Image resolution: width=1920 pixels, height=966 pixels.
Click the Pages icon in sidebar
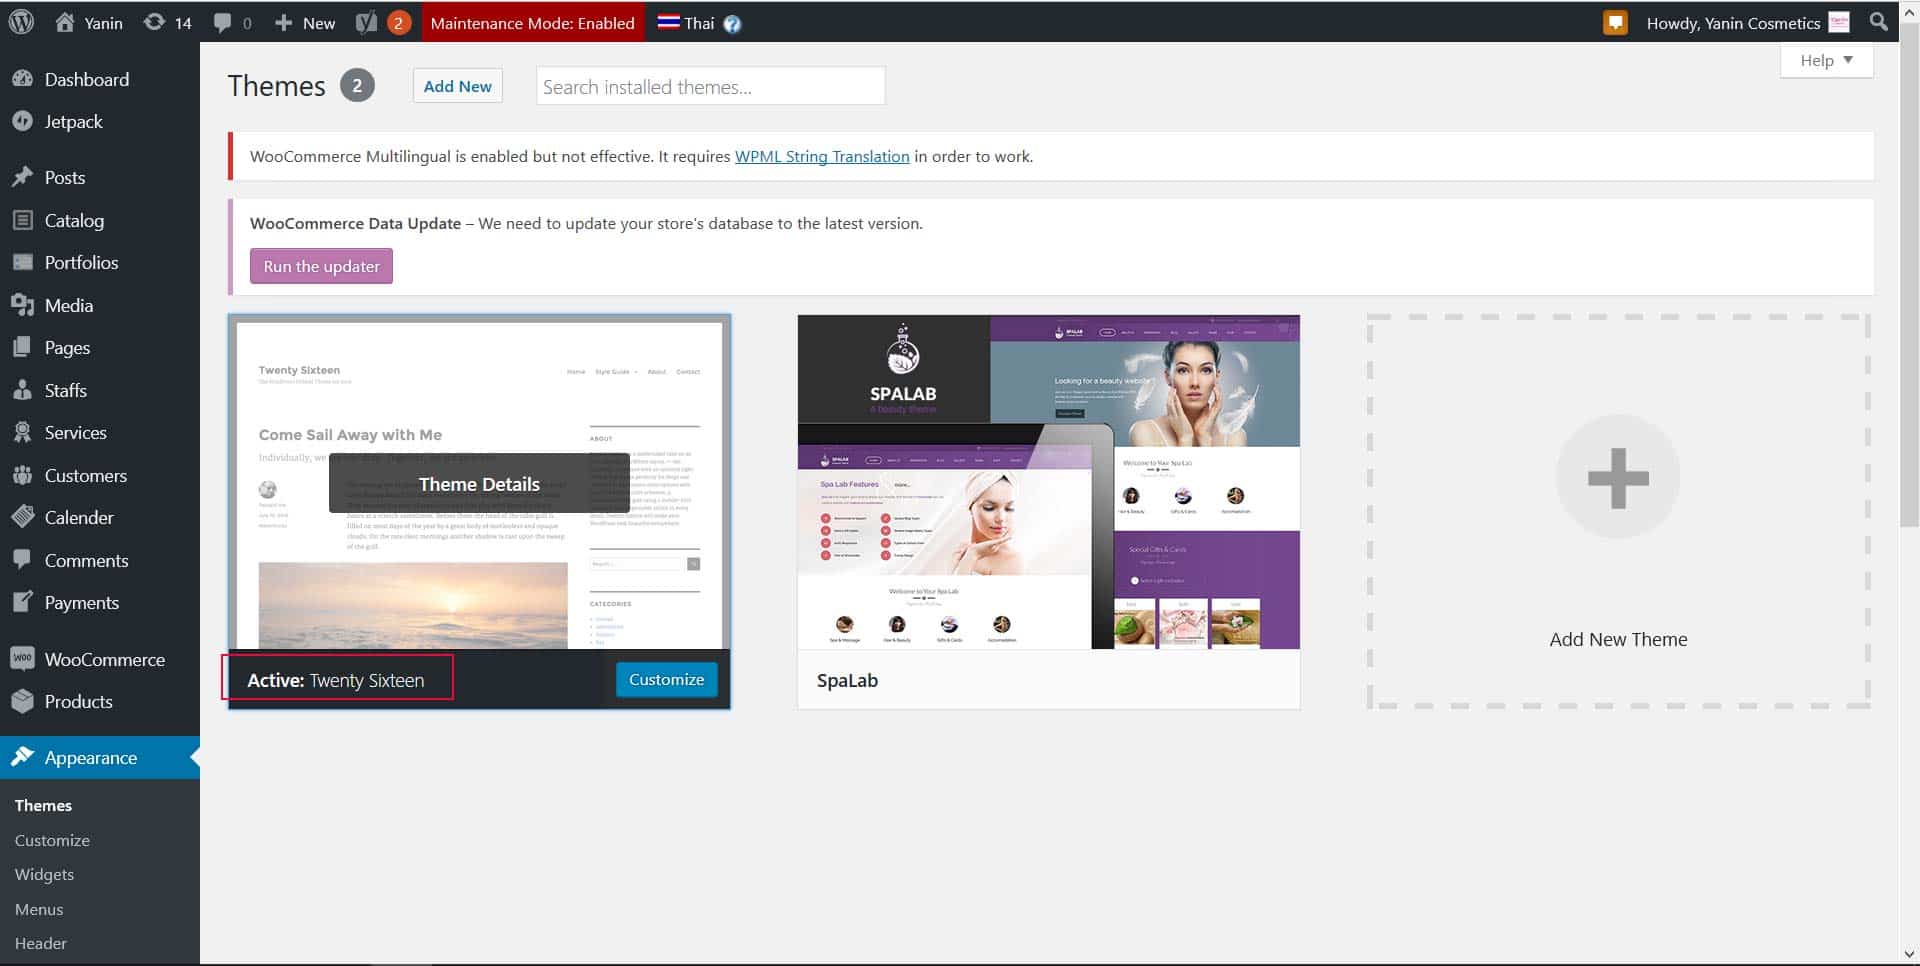22,347
